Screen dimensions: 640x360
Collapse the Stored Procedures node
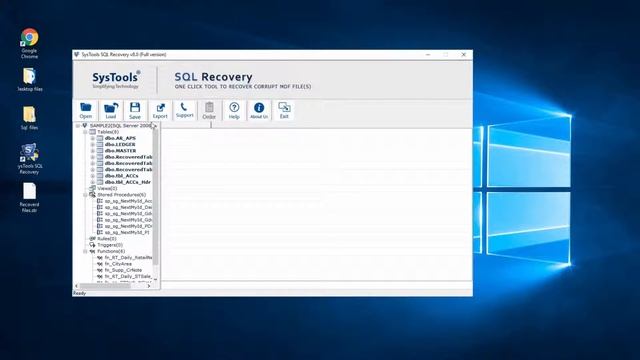(x=85, y=195)
